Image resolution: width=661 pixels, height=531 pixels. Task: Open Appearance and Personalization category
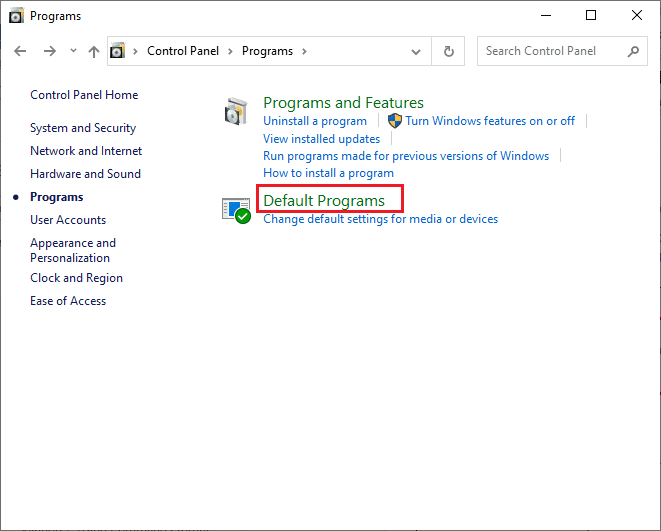(73, 250)
